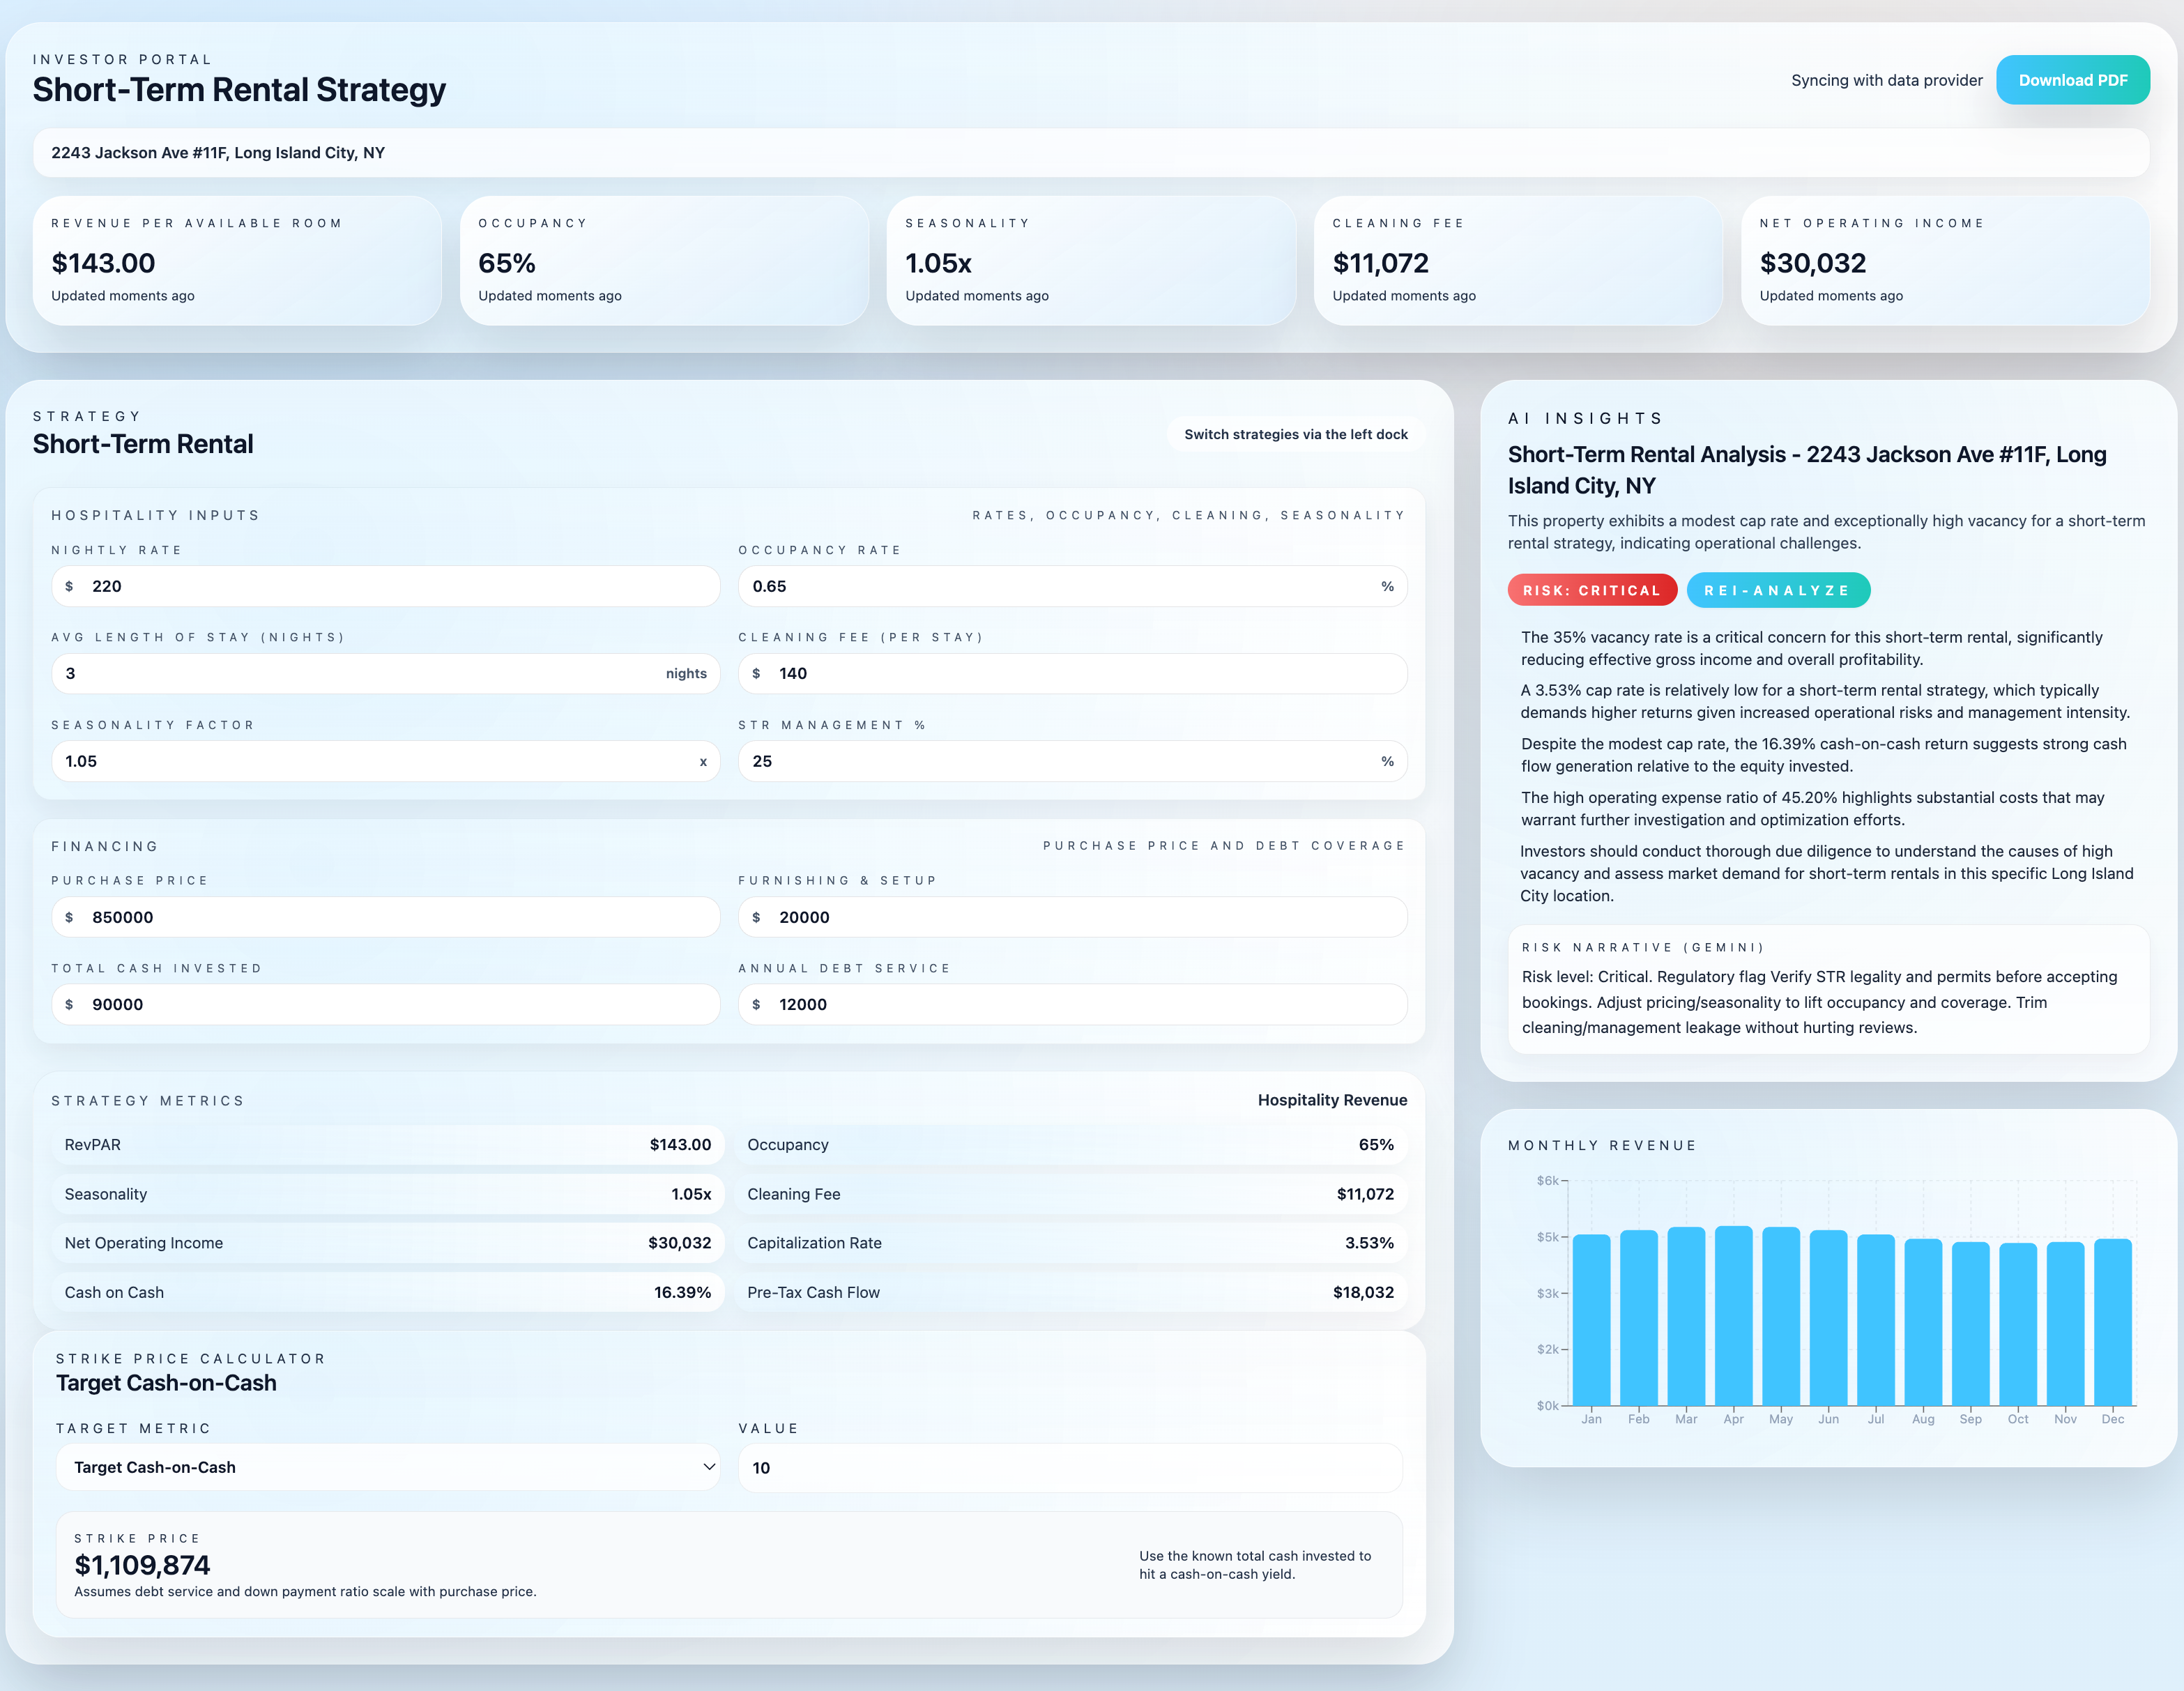Select the STR Management percentage field
Viewport: 2184px width, 1691px height.
point(1071,760)
